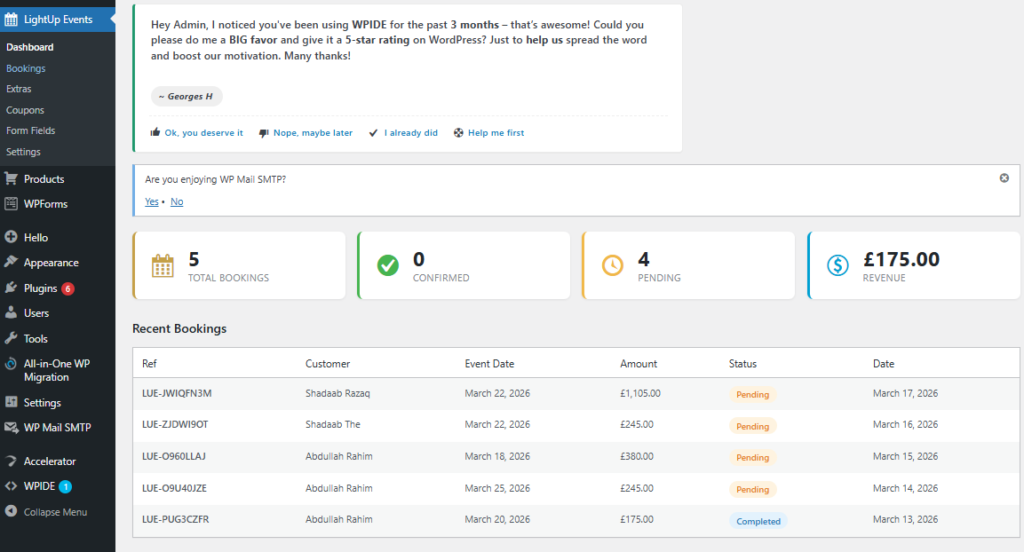Open the Bookings submenu item
1024x552 pixels.
pyautogui.click(x=25, y=68)
